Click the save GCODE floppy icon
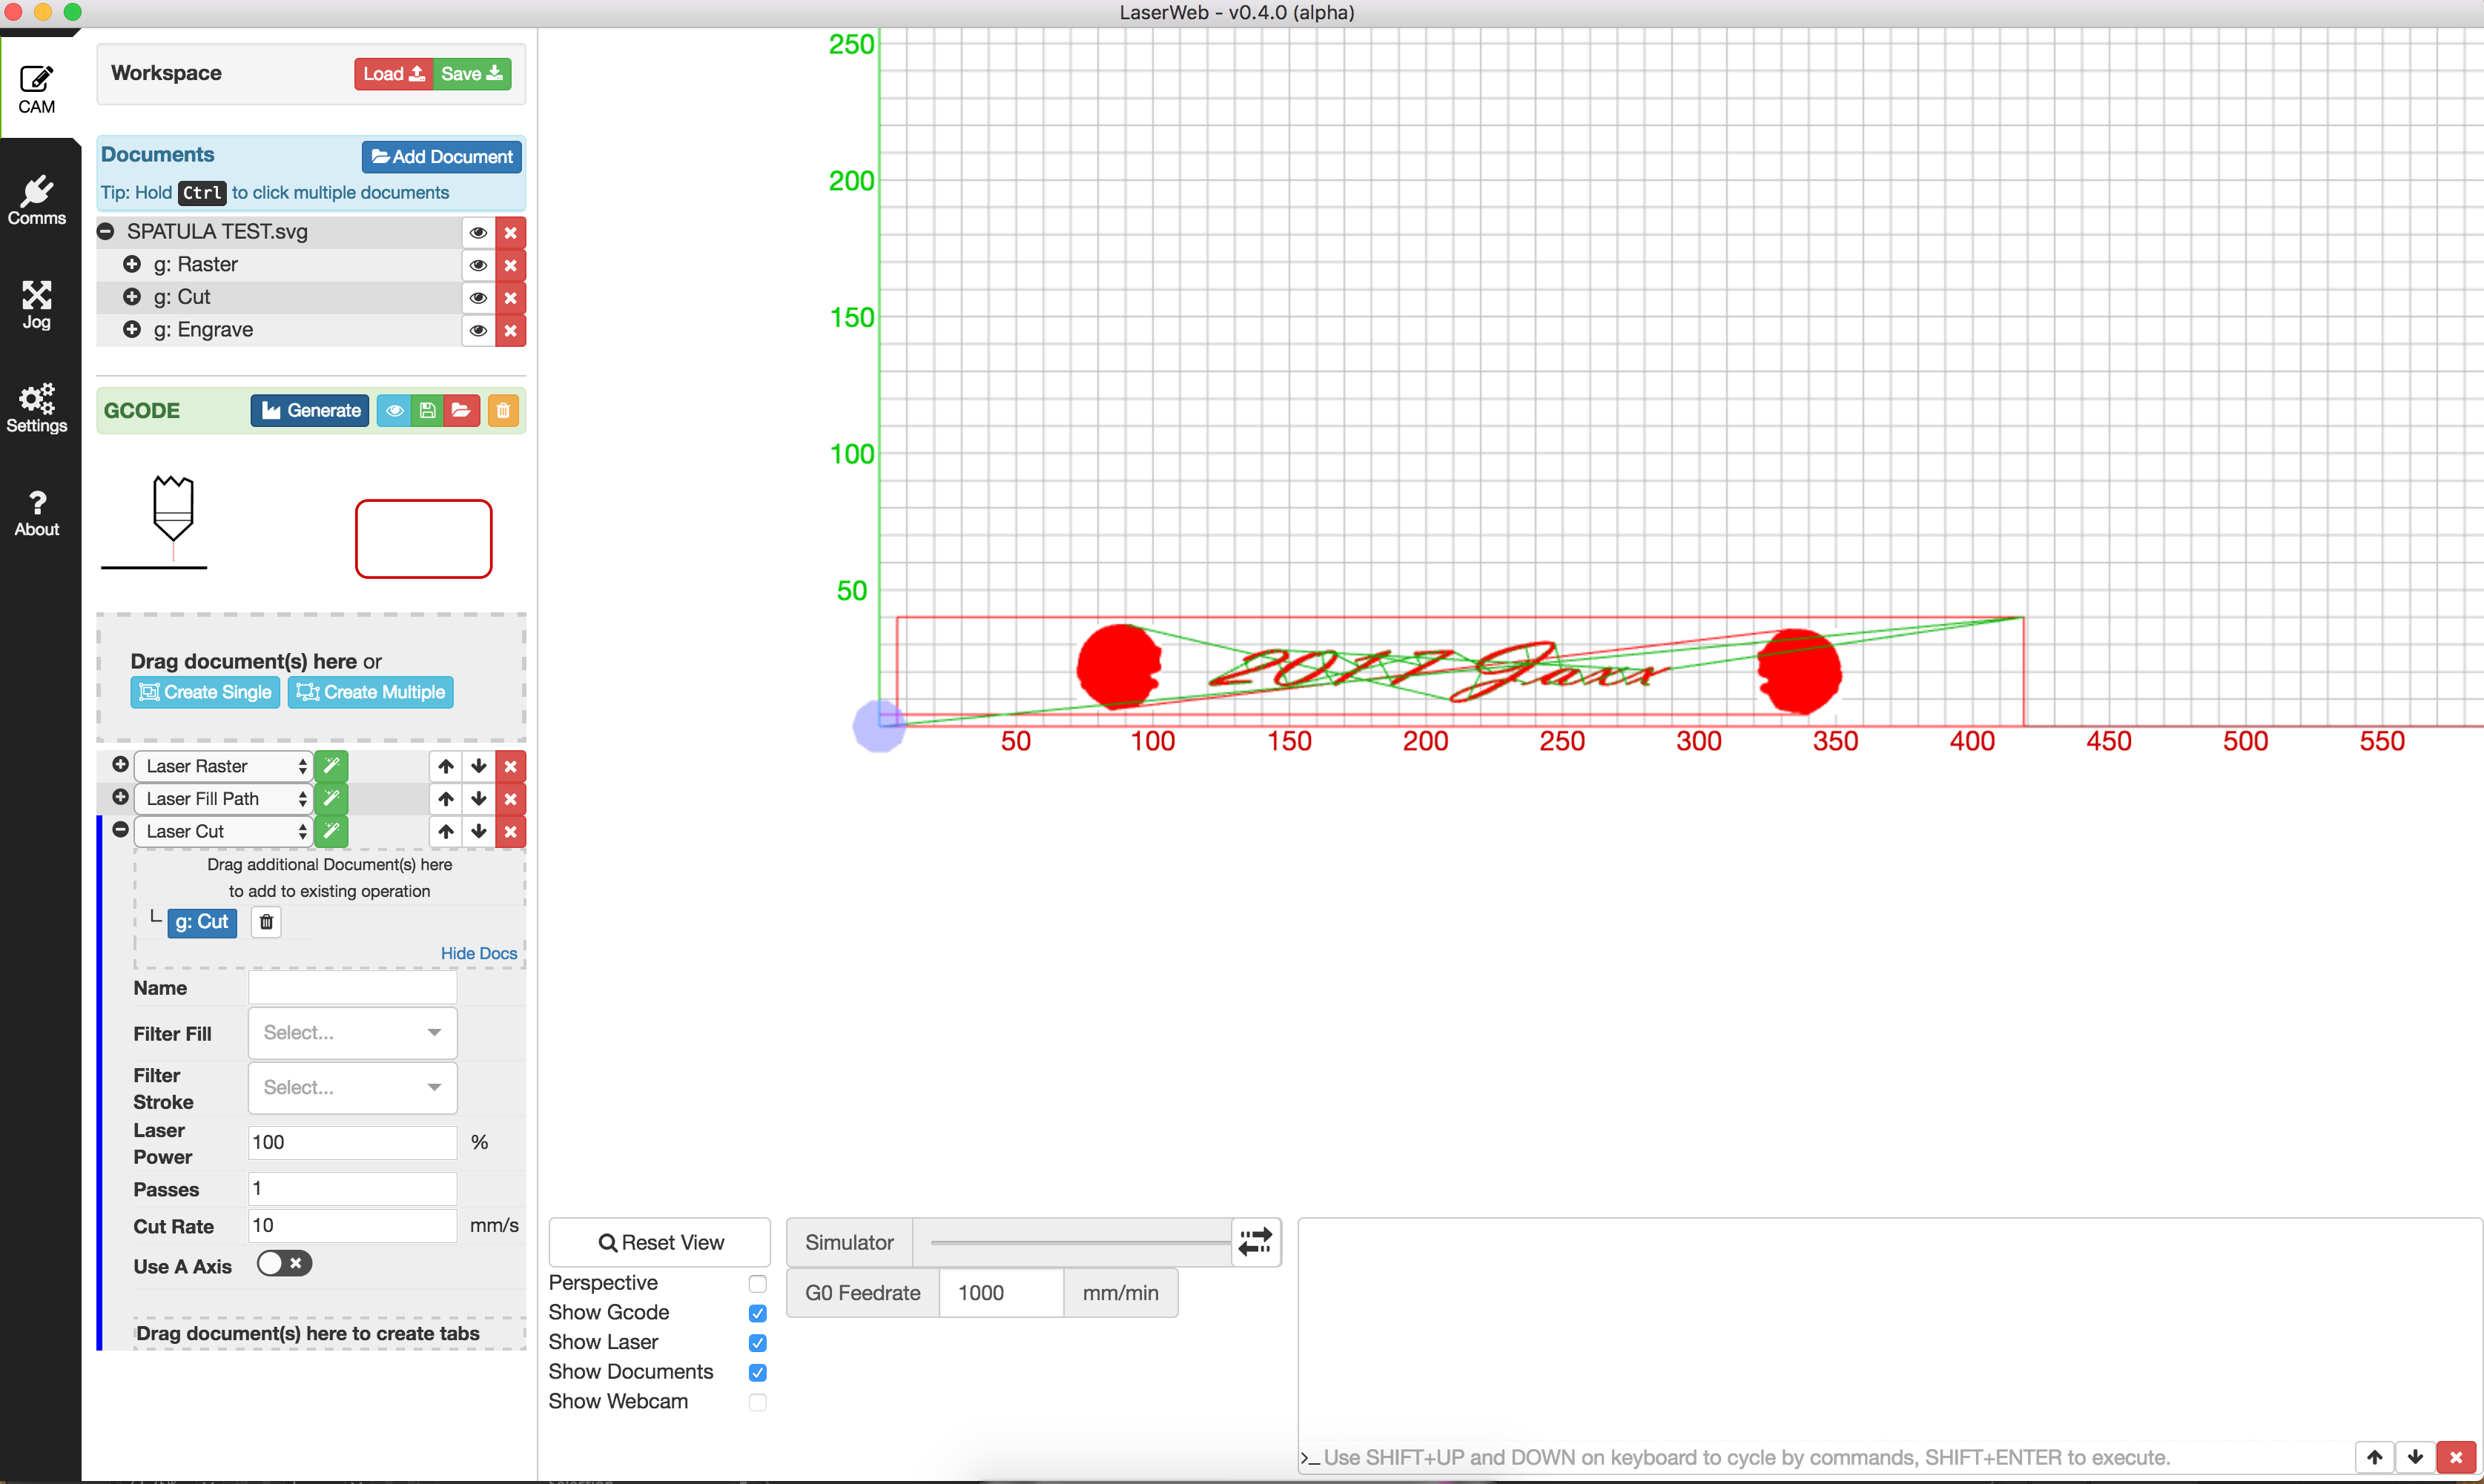 [427, 411]
